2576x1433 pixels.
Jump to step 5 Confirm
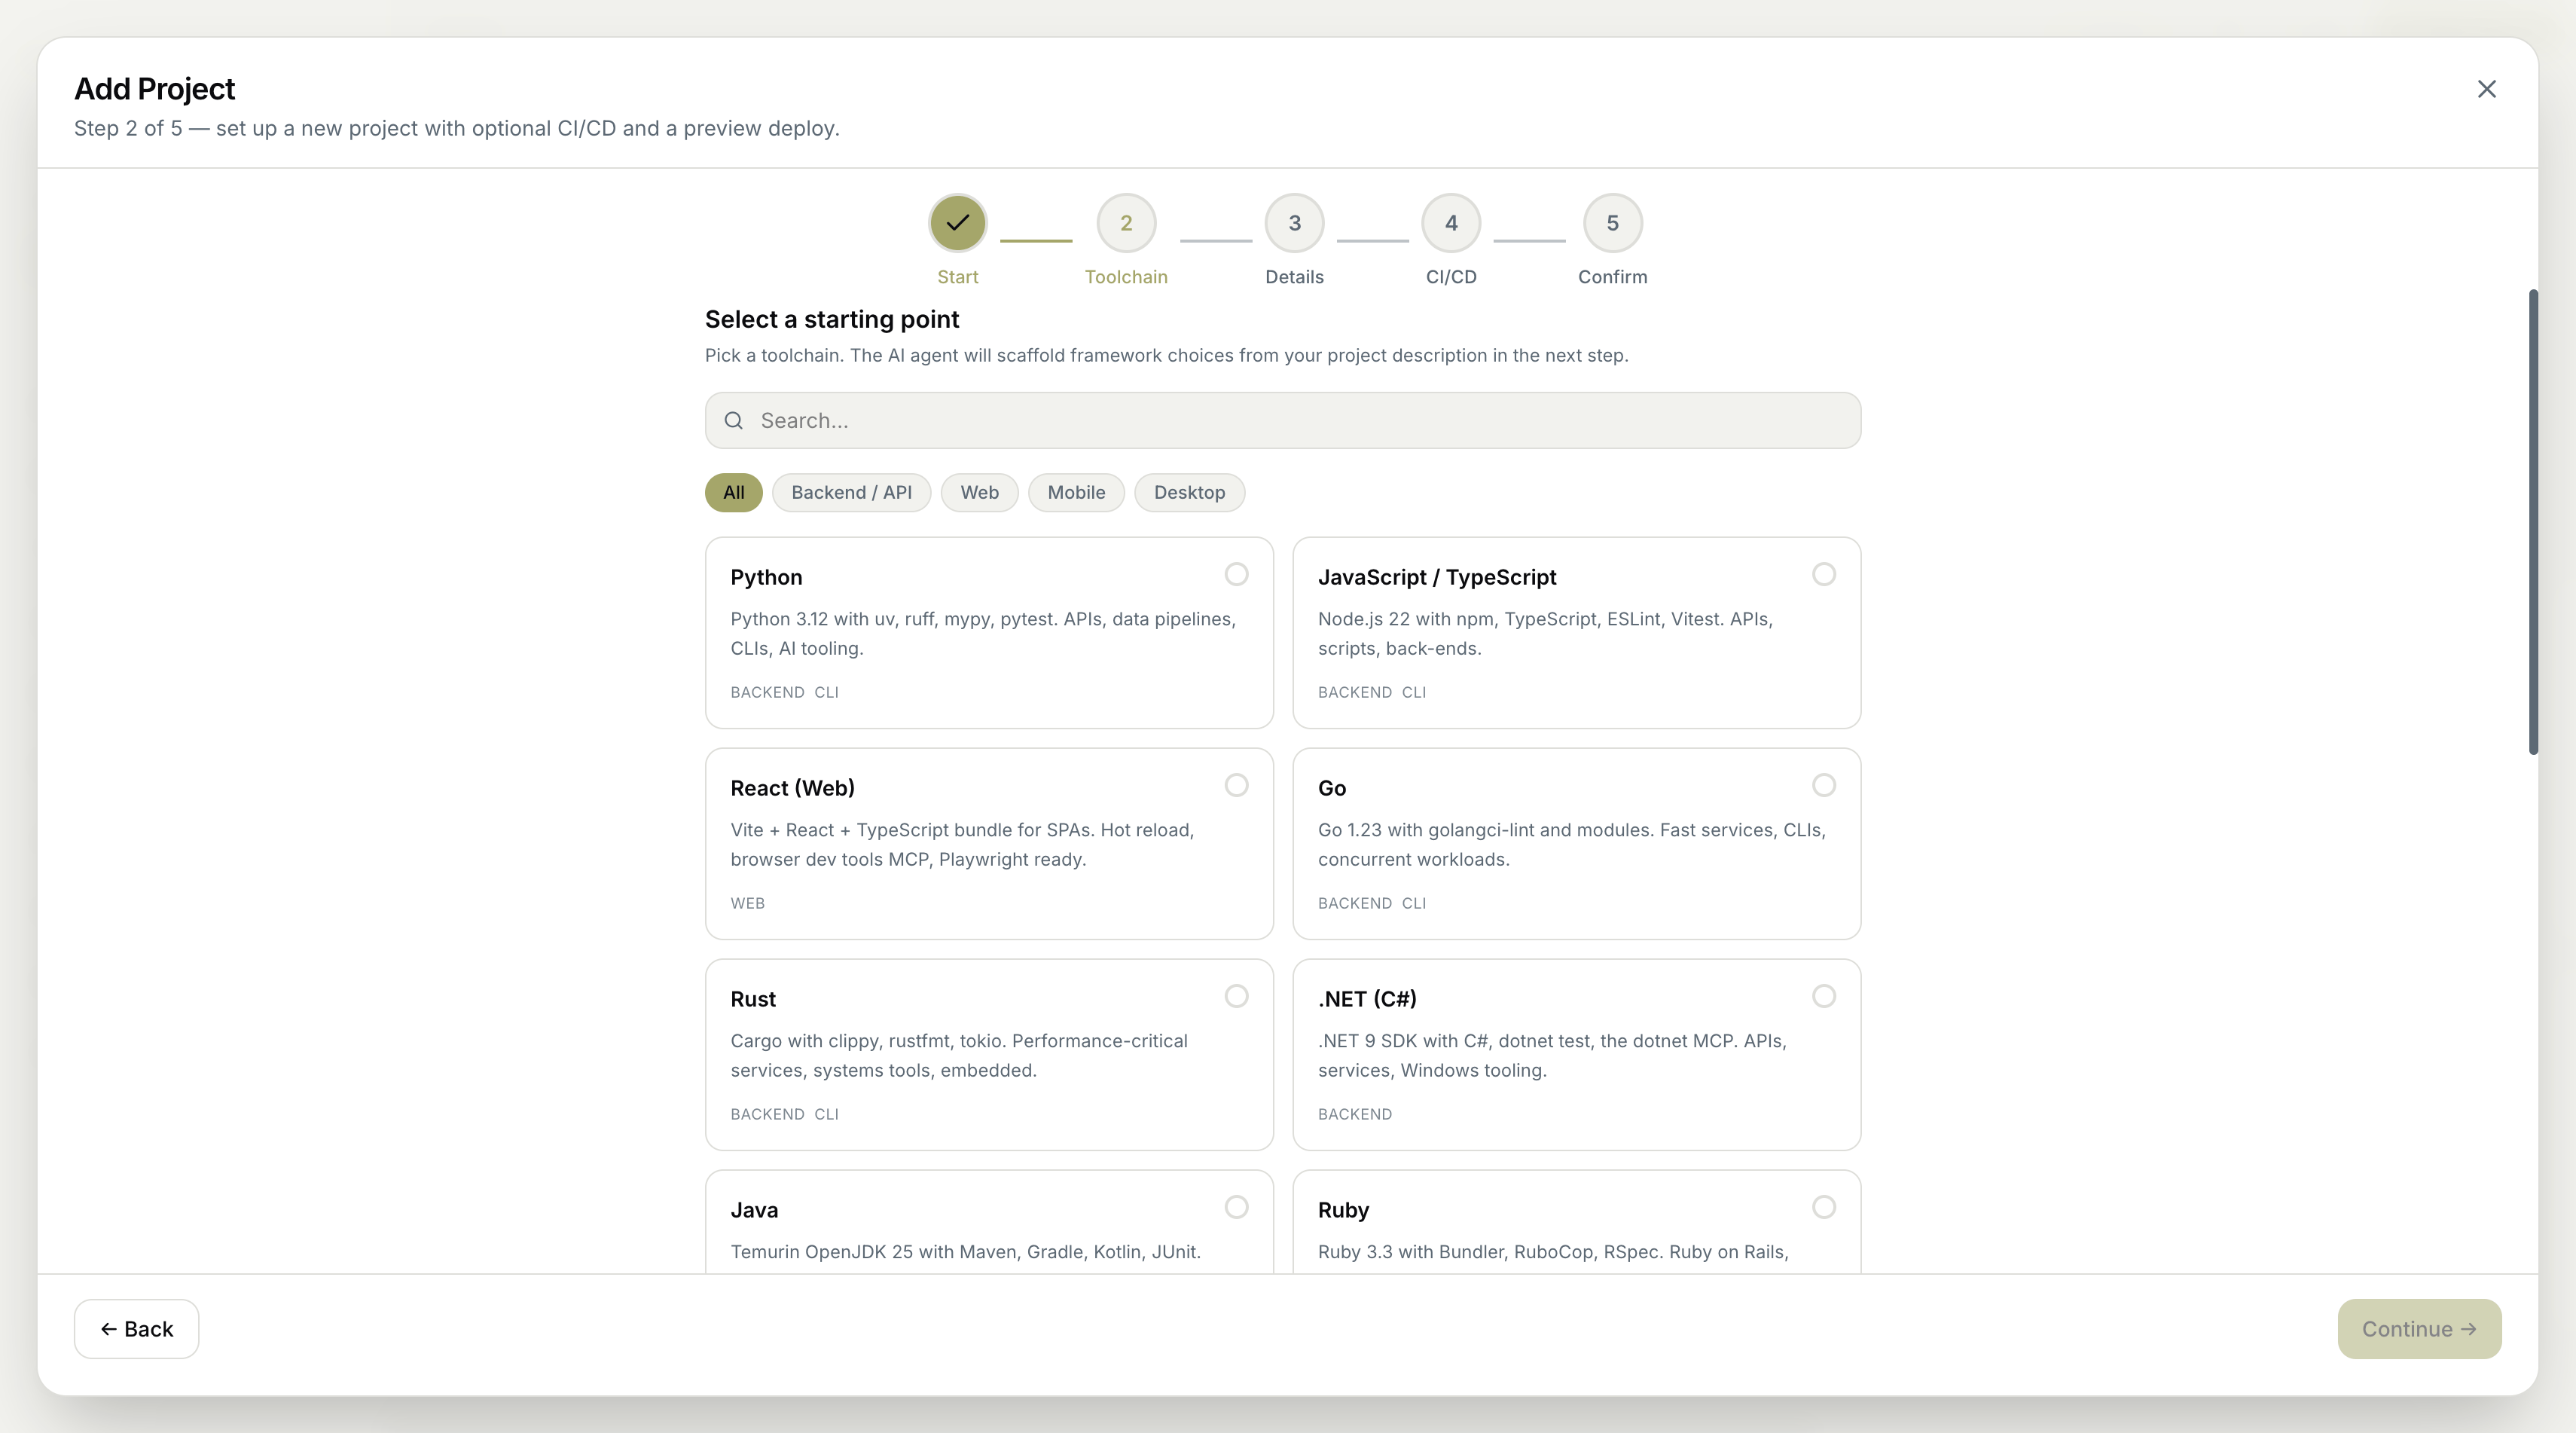pos(1612,223)
